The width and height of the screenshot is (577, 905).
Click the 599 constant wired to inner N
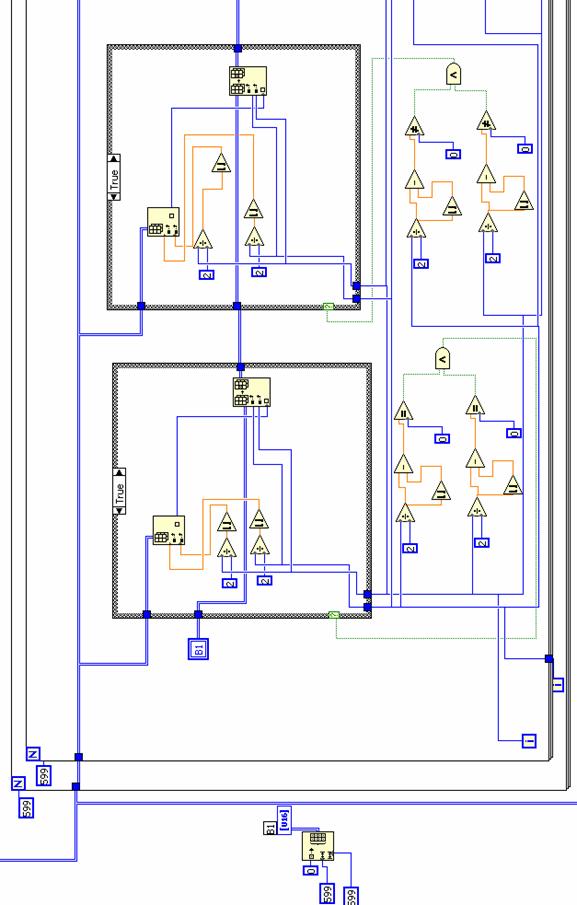[x=44, y=775]
